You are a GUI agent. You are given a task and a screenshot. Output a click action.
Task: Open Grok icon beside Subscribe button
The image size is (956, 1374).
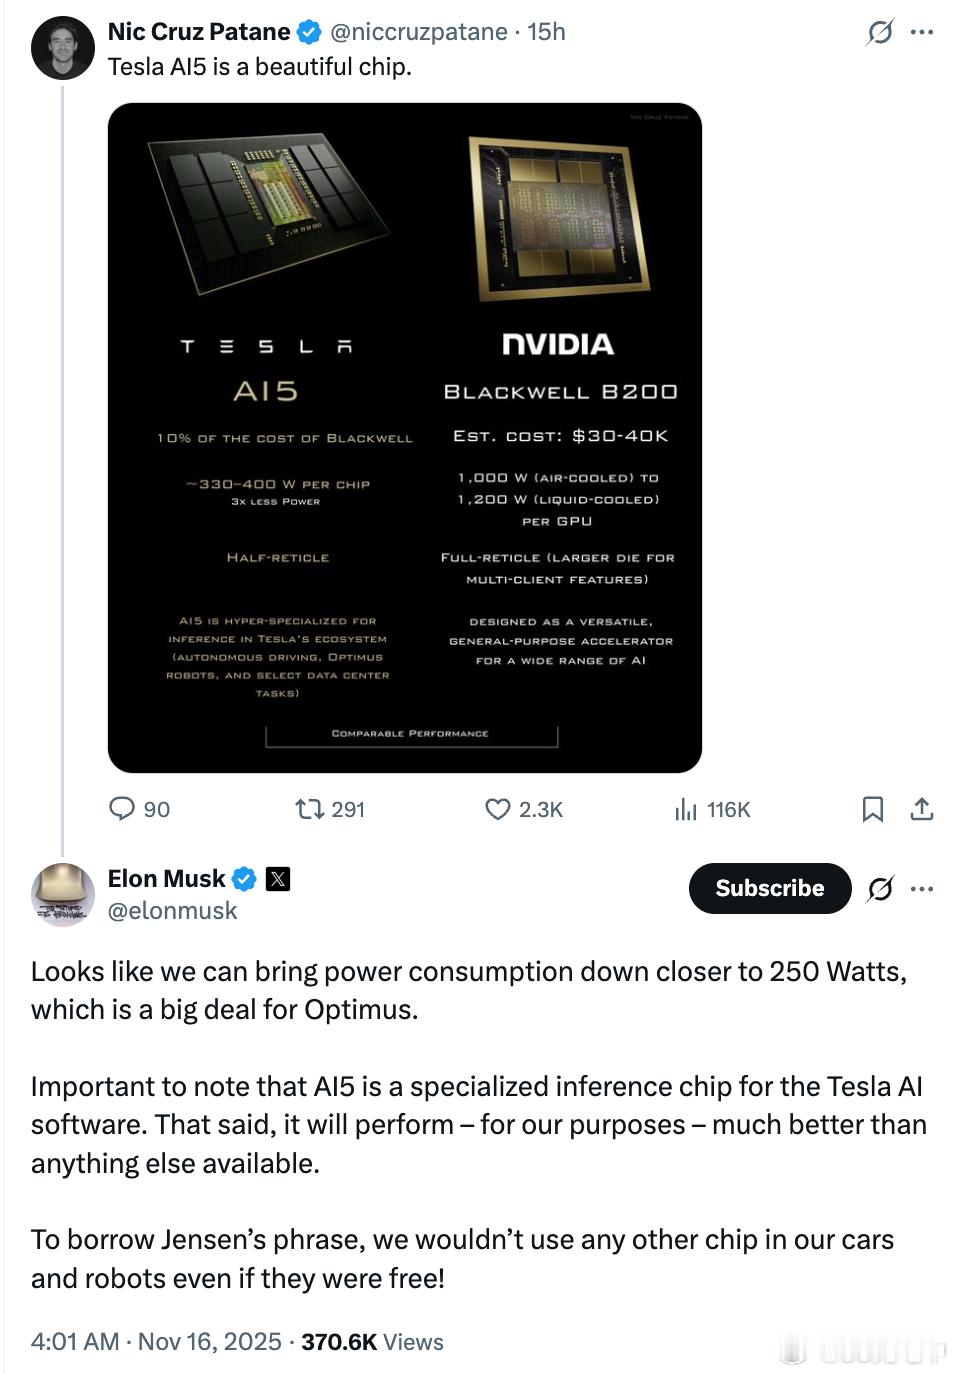coord(880,888)
